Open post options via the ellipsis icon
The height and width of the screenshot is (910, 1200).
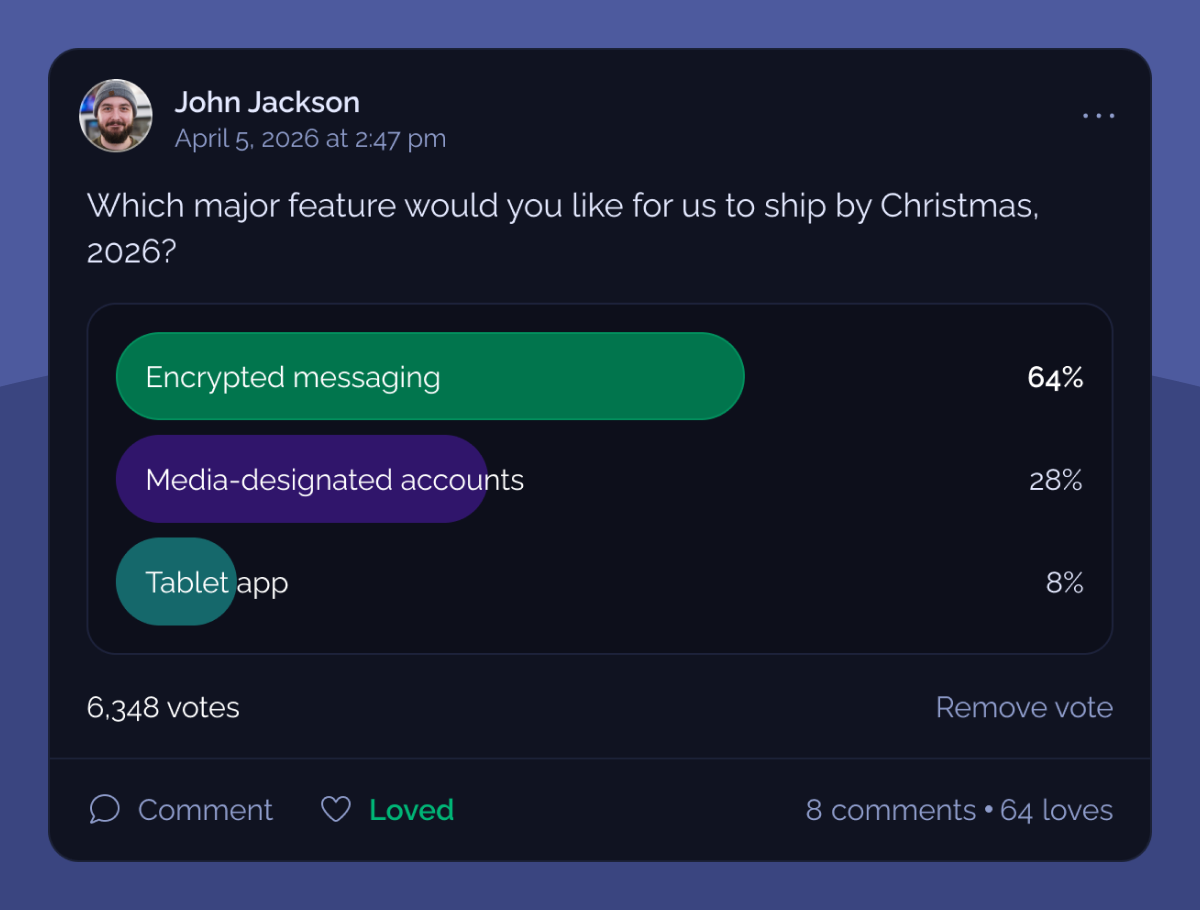pyautogui.click(x=1098, y=115)
